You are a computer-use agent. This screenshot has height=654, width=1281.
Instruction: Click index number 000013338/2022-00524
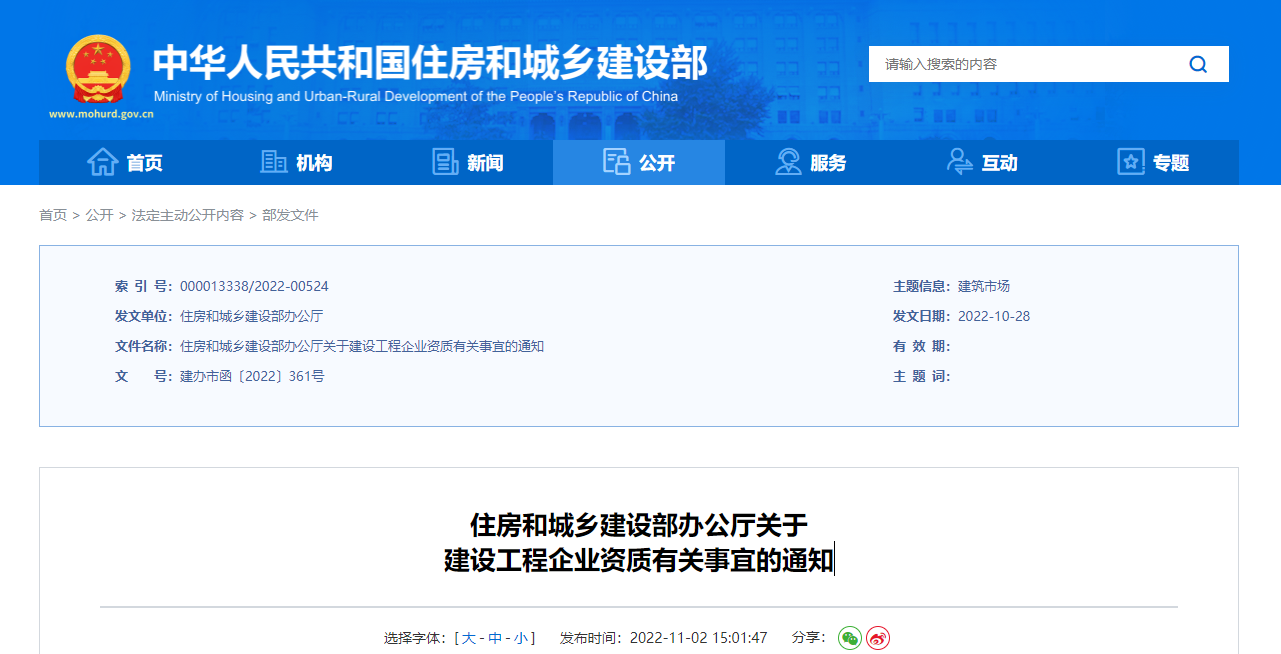point(254,286)
